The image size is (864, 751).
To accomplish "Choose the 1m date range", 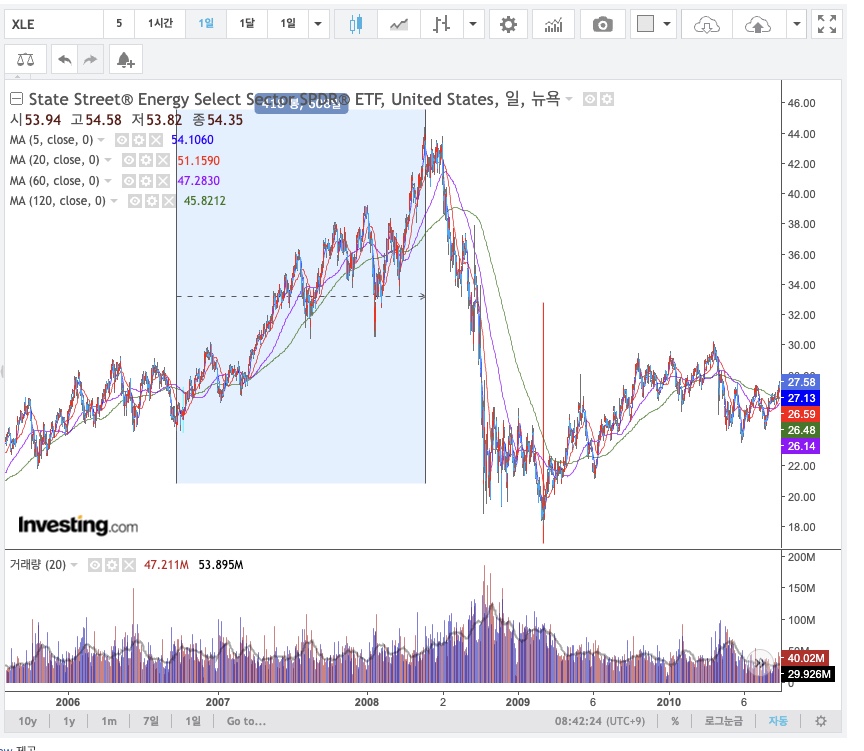I will (x=109, y=721).
